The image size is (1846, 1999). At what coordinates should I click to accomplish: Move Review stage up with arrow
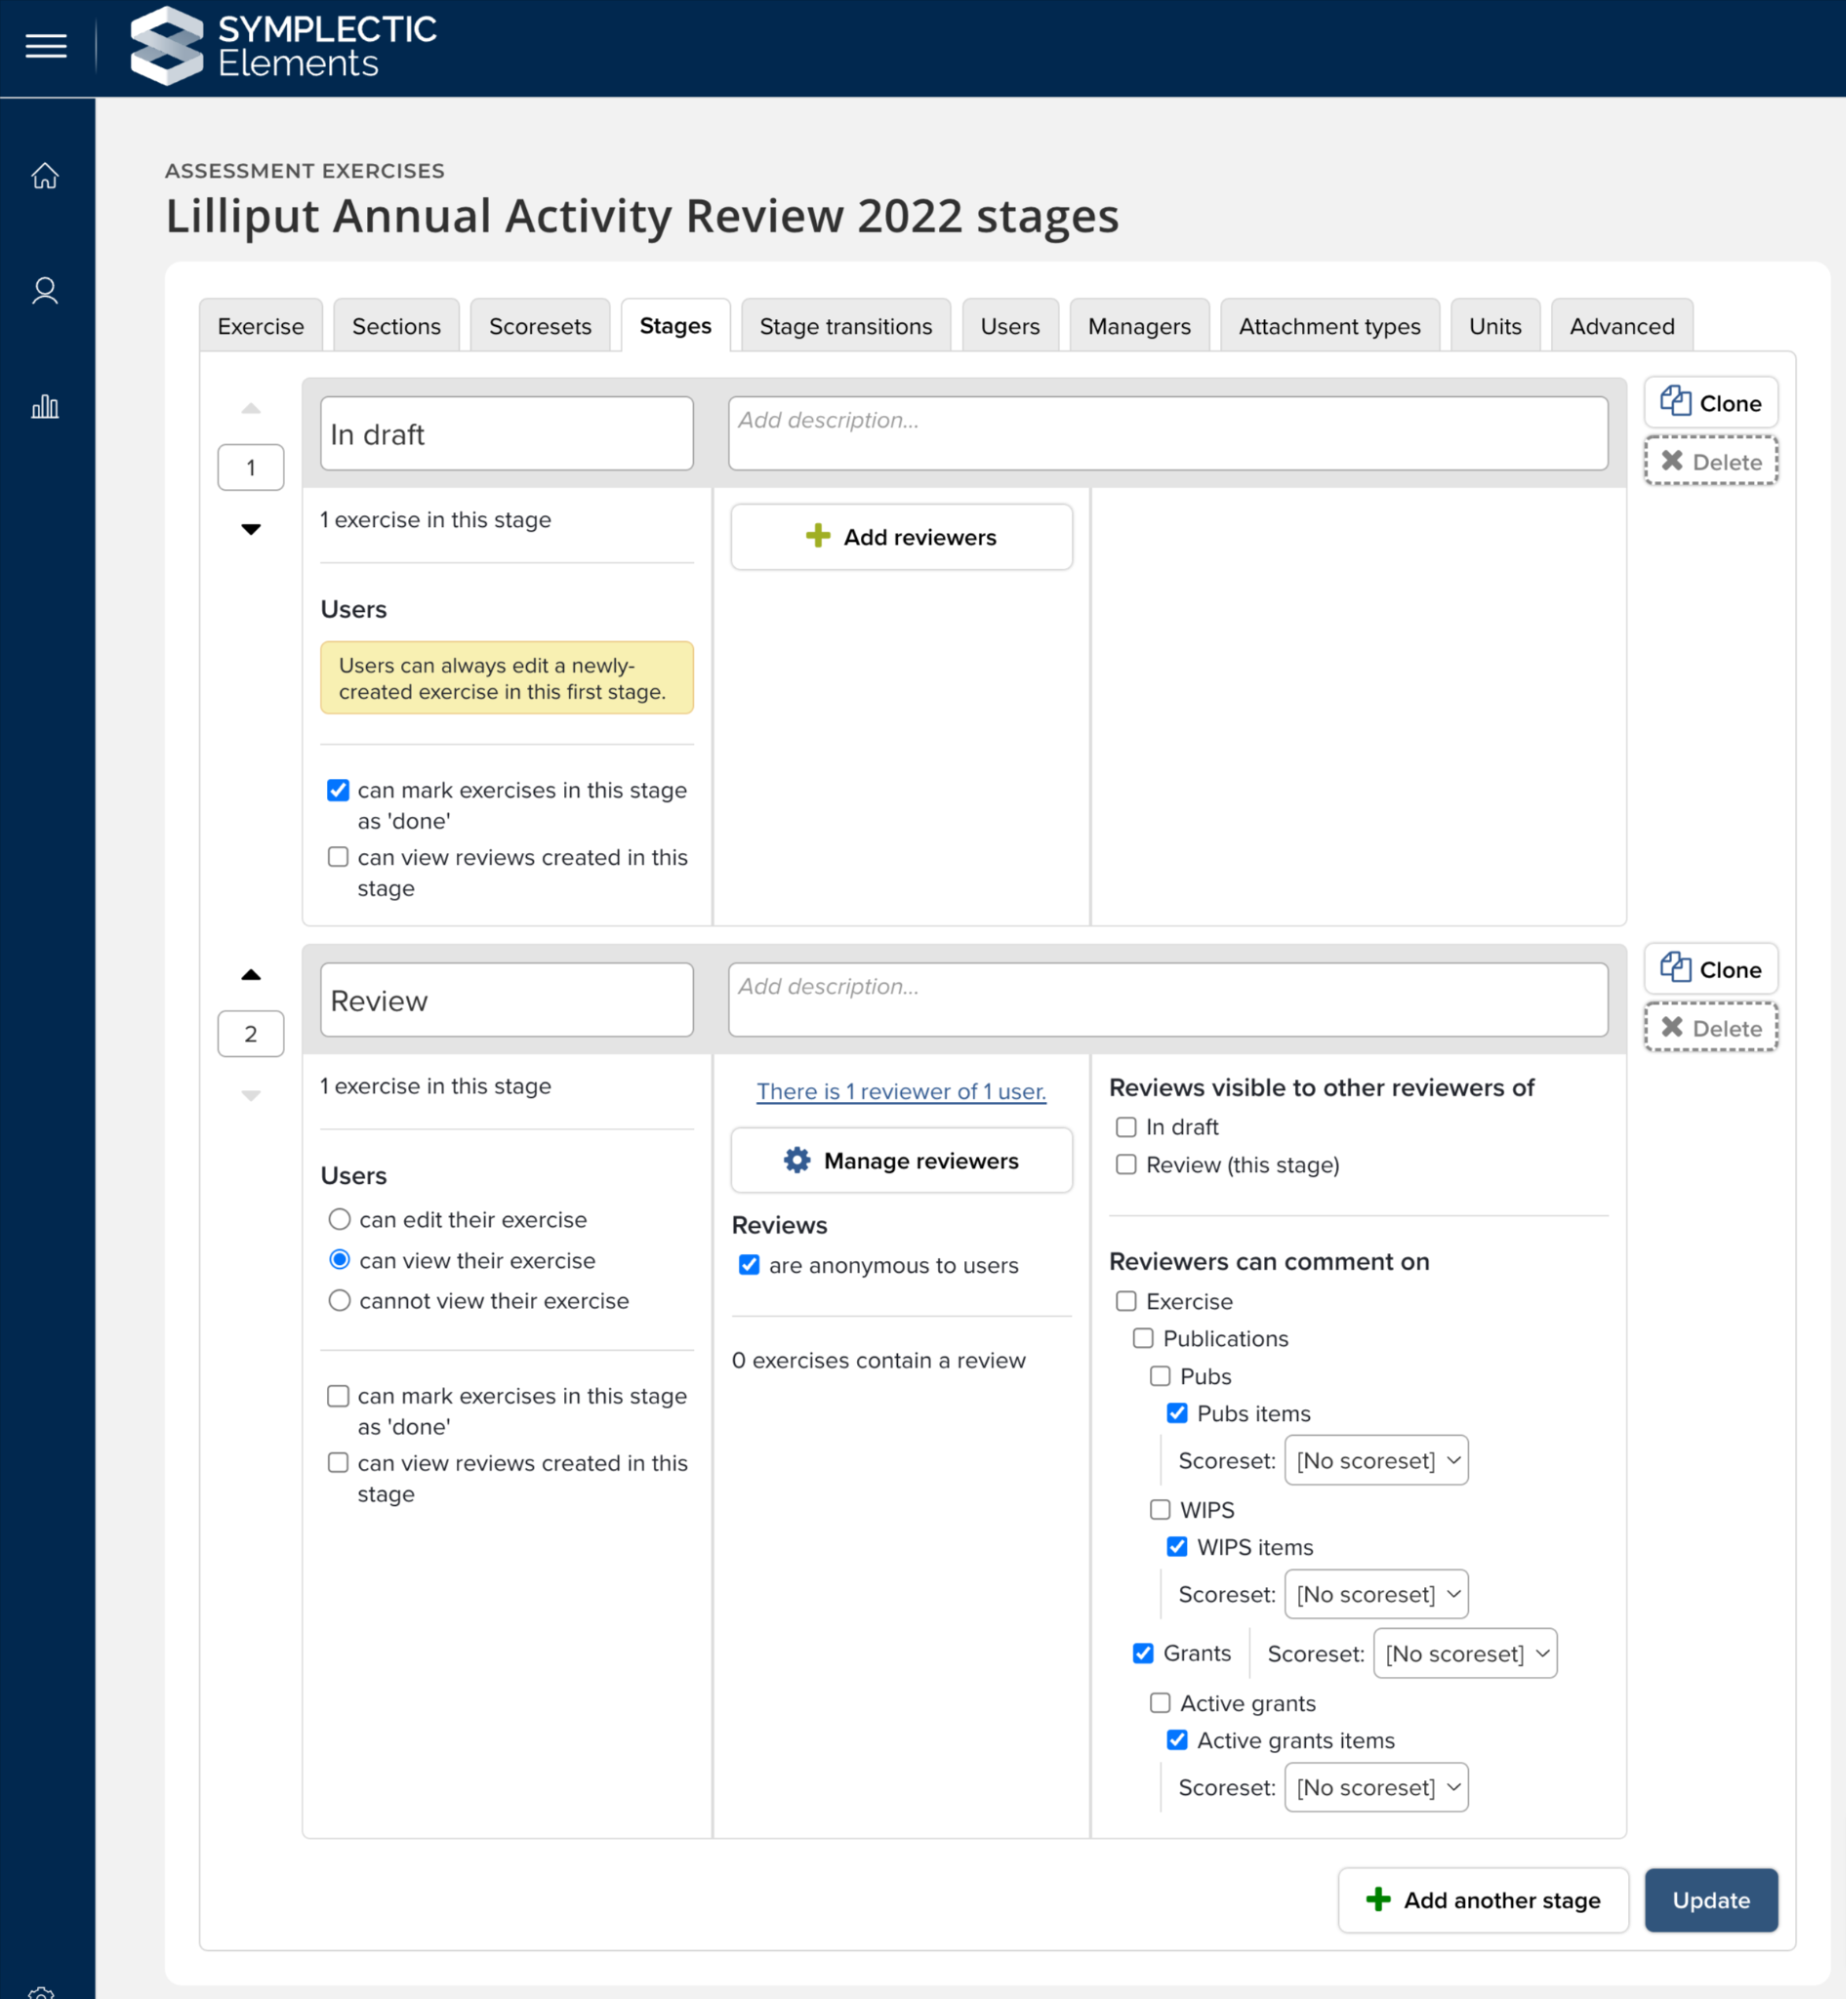tap(251, 974)
